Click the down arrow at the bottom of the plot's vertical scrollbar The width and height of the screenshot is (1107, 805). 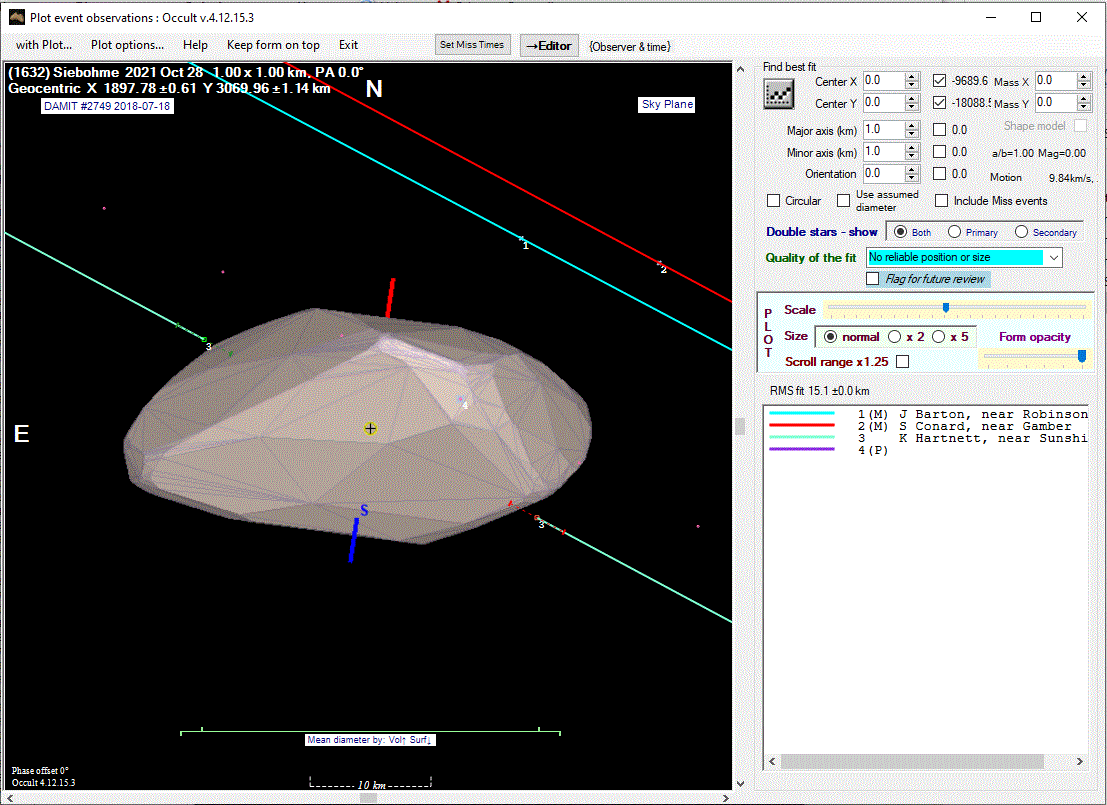coord(741,783)
